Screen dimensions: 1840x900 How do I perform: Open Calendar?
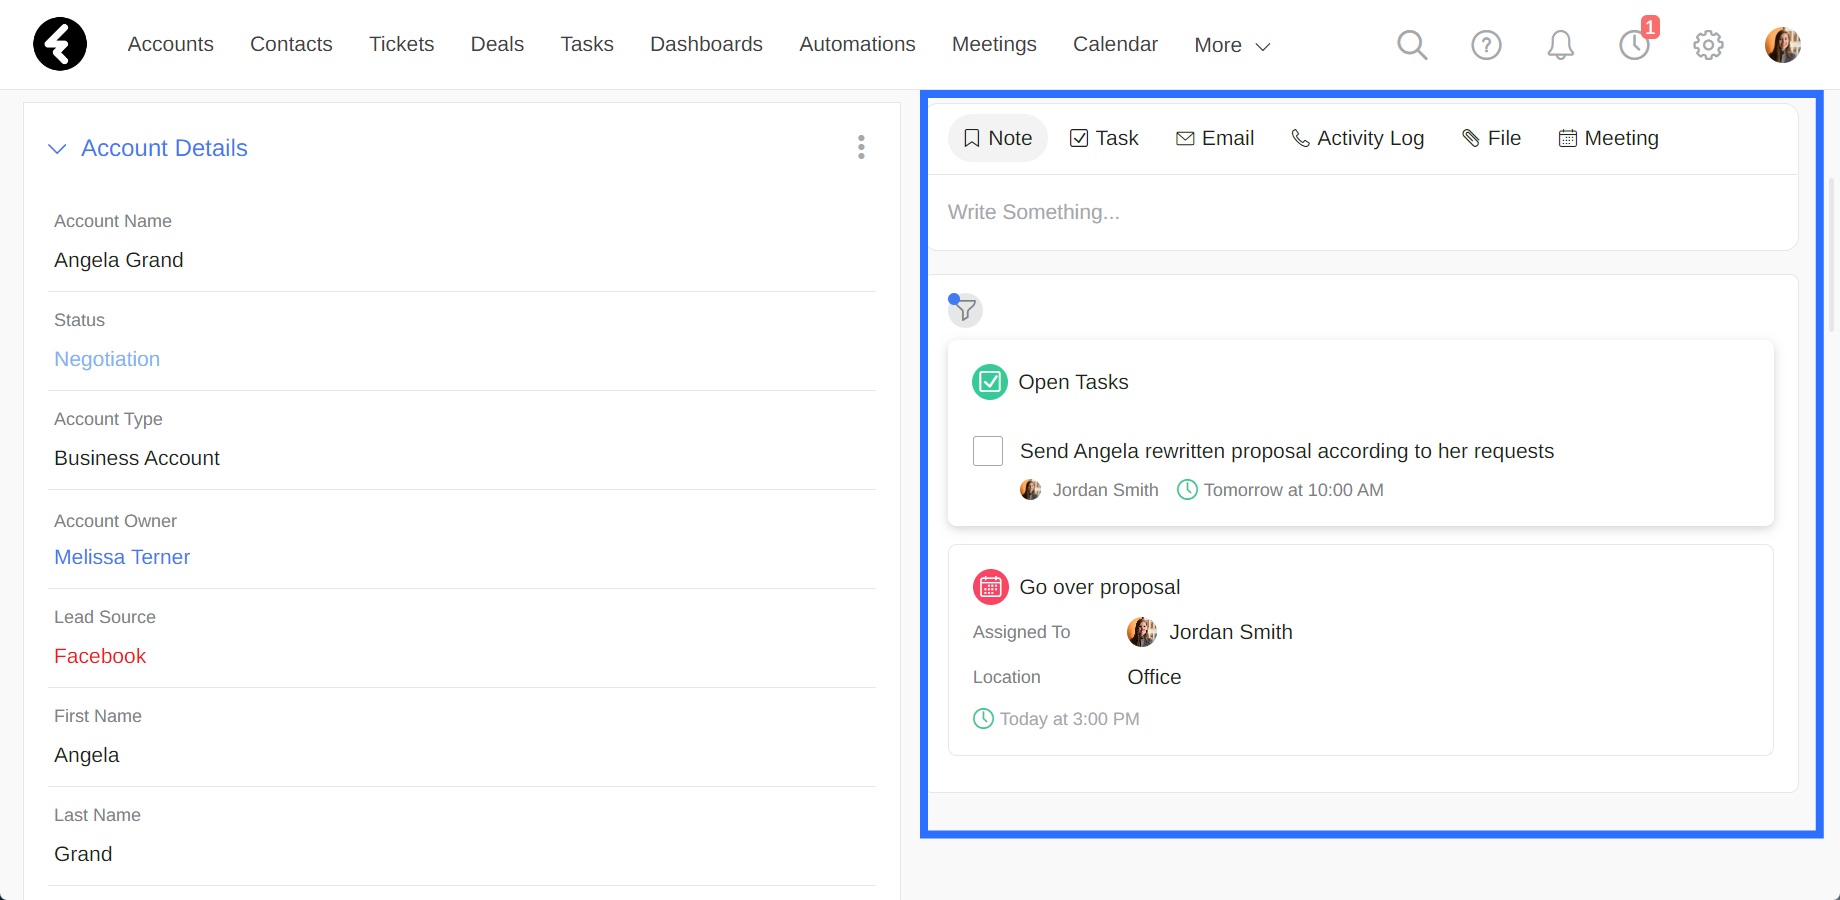(x=1115, y=44)
